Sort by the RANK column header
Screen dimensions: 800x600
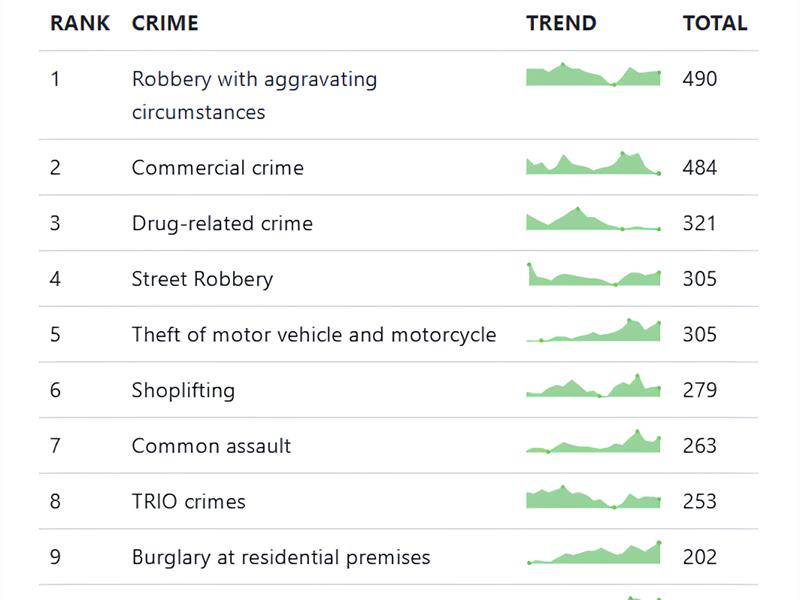[80, 23]
